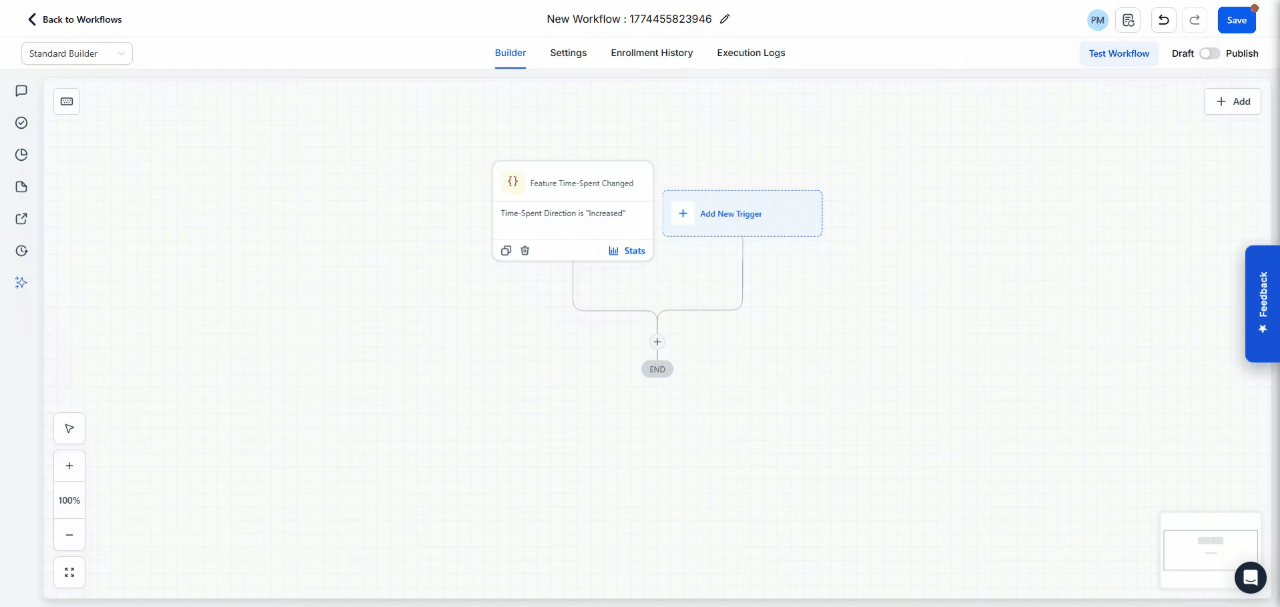Save the workflow
This screenshot has width=1280, height=607.
[1237, 20]
